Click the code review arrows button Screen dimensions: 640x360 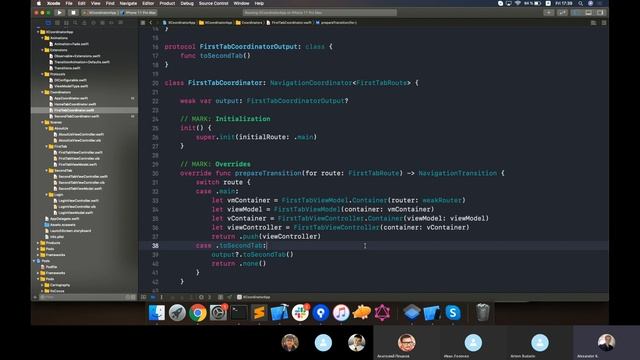[x=562, y=13]
